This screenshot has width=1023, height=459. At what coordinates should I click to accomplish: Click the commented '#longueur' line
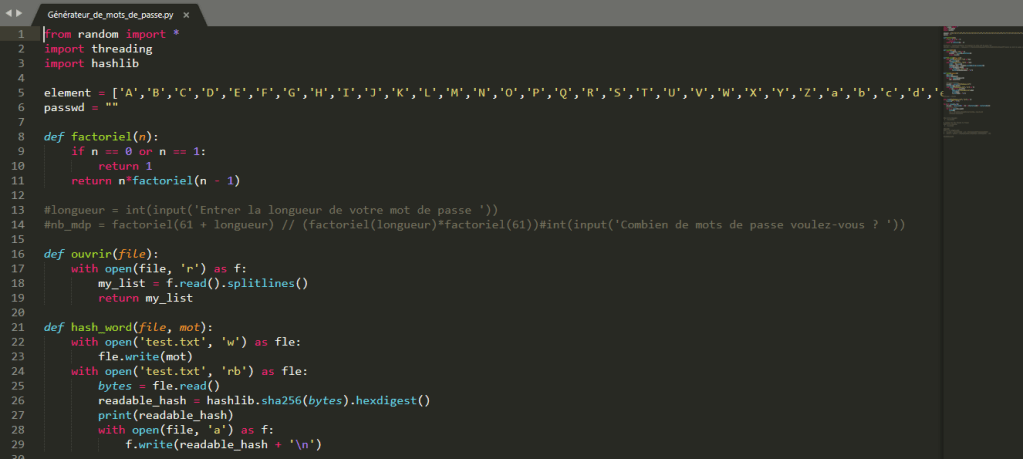(x=270, y=209)
